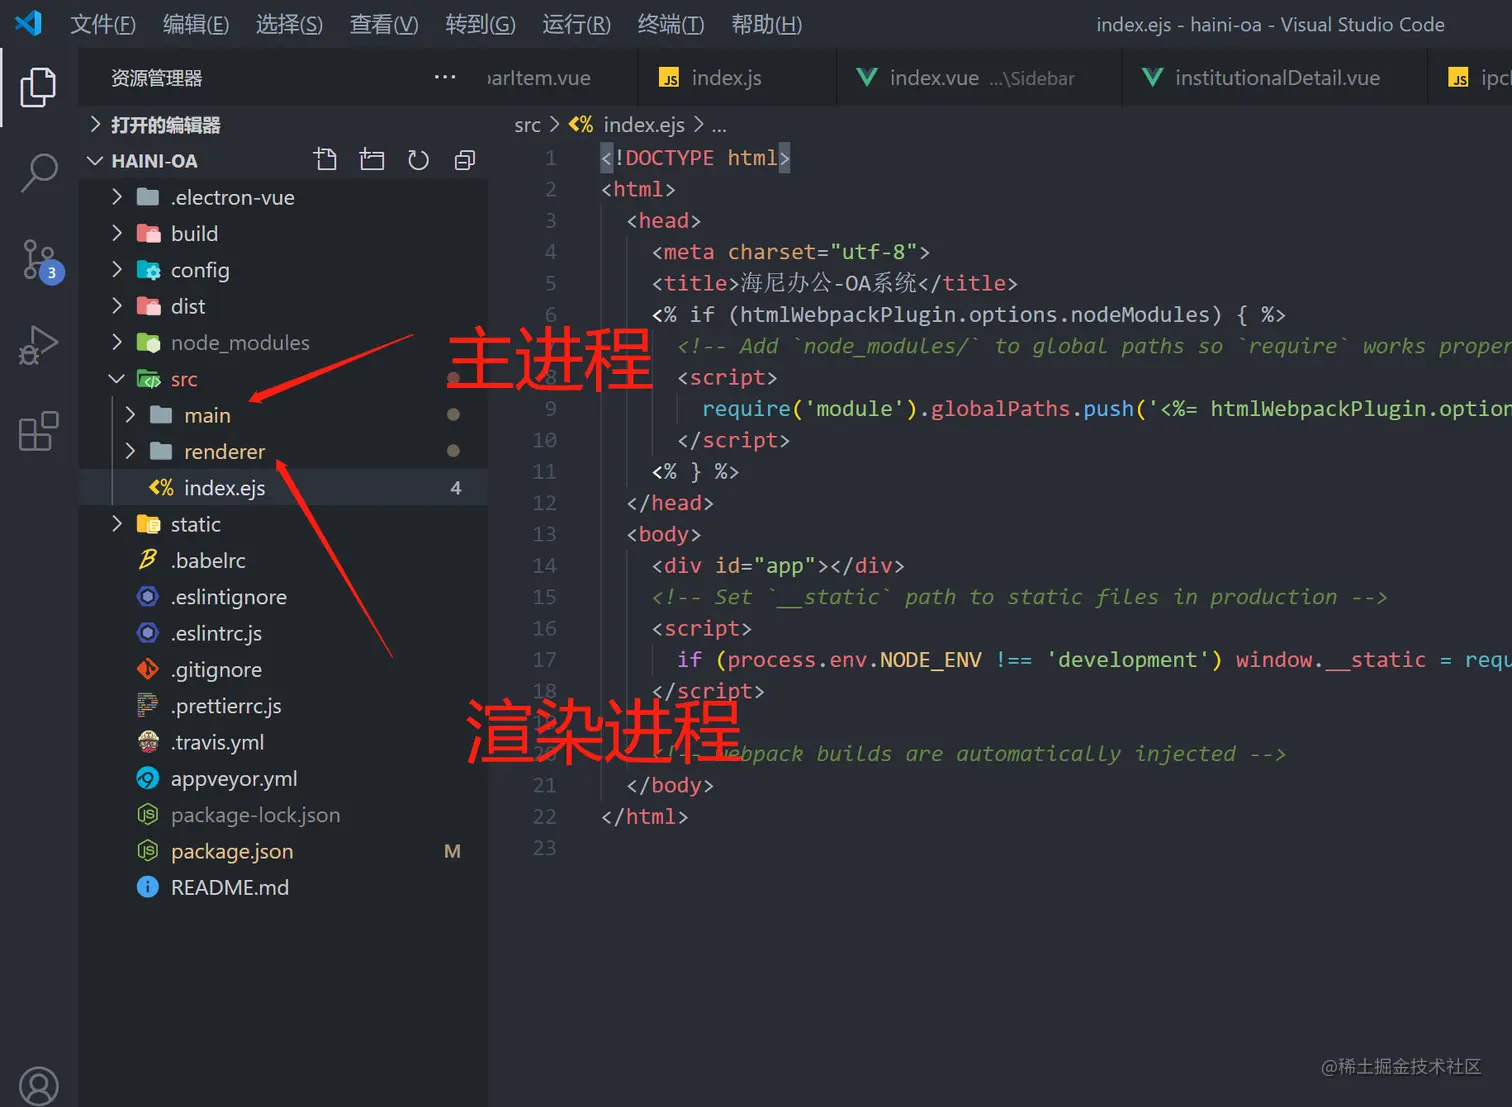The width and height of the screenshot is (1512, 1107).
Task: Click the package.json file icon
Action: pyautogui.click(x=148, y=851)
